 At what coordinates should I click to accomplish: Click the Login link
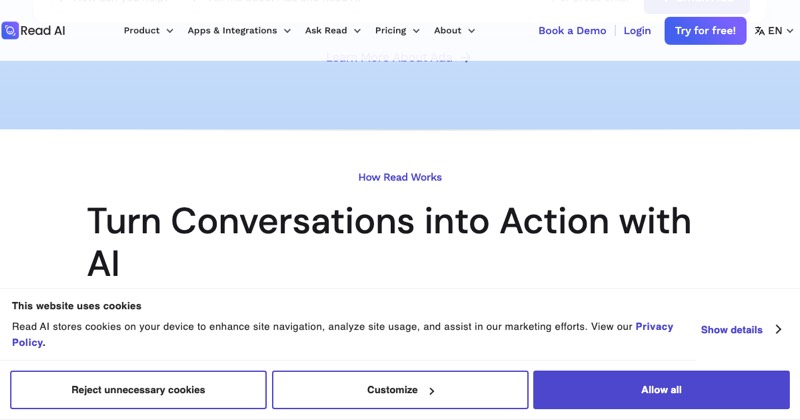[x=637, y=31]
